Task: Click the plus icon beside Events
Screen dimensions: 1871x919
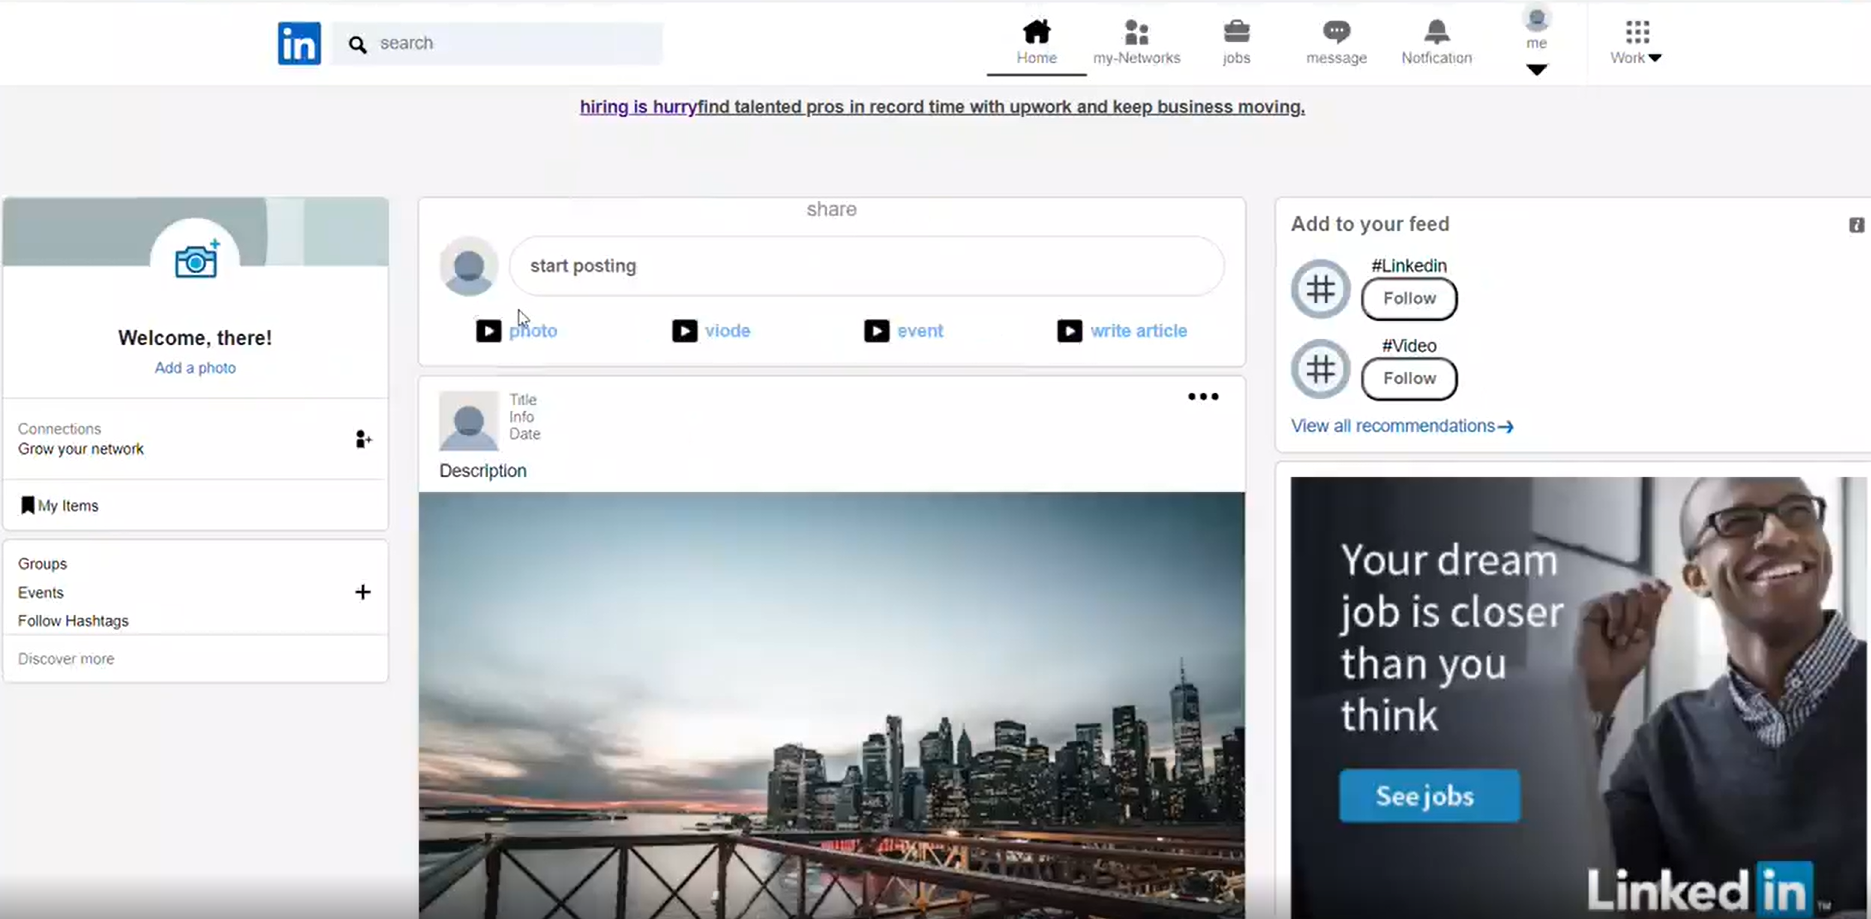Action: (x=363, y=592)
